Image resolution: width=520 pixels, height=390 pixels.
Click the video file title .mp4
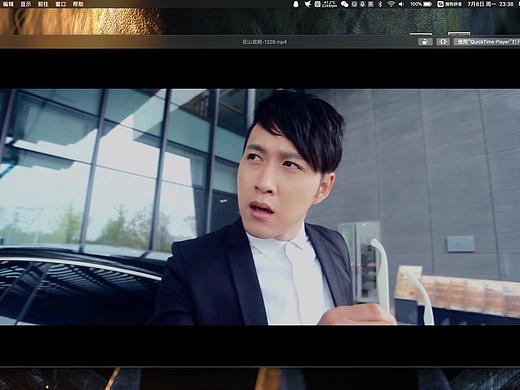(264, 42)
